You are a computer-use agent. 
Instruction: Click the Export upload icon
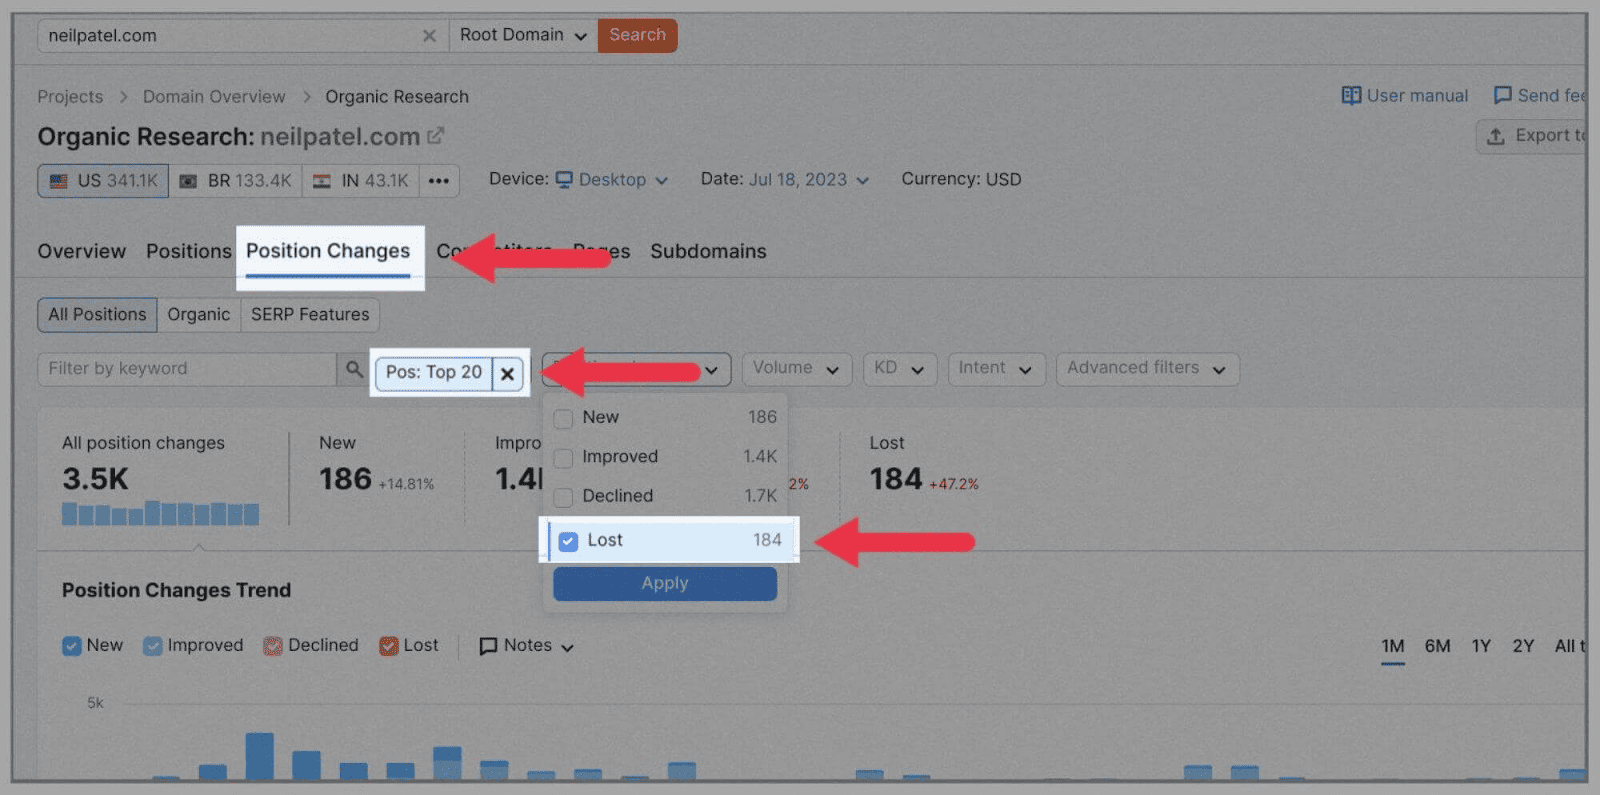tap(1496, 136)
